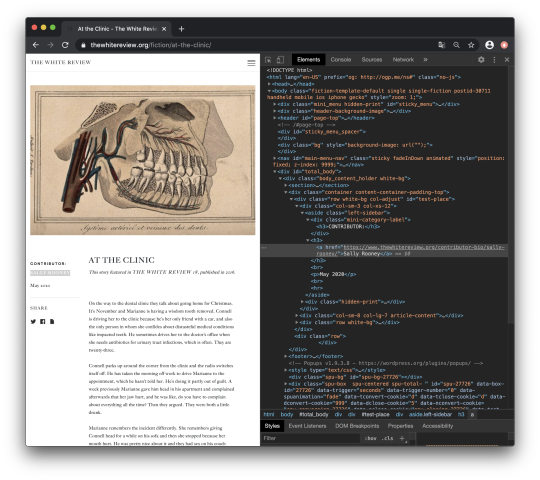This screenshot has width=540, height=480.
Task: Select the #test-place breadcrumb
Action: point(375,415)
